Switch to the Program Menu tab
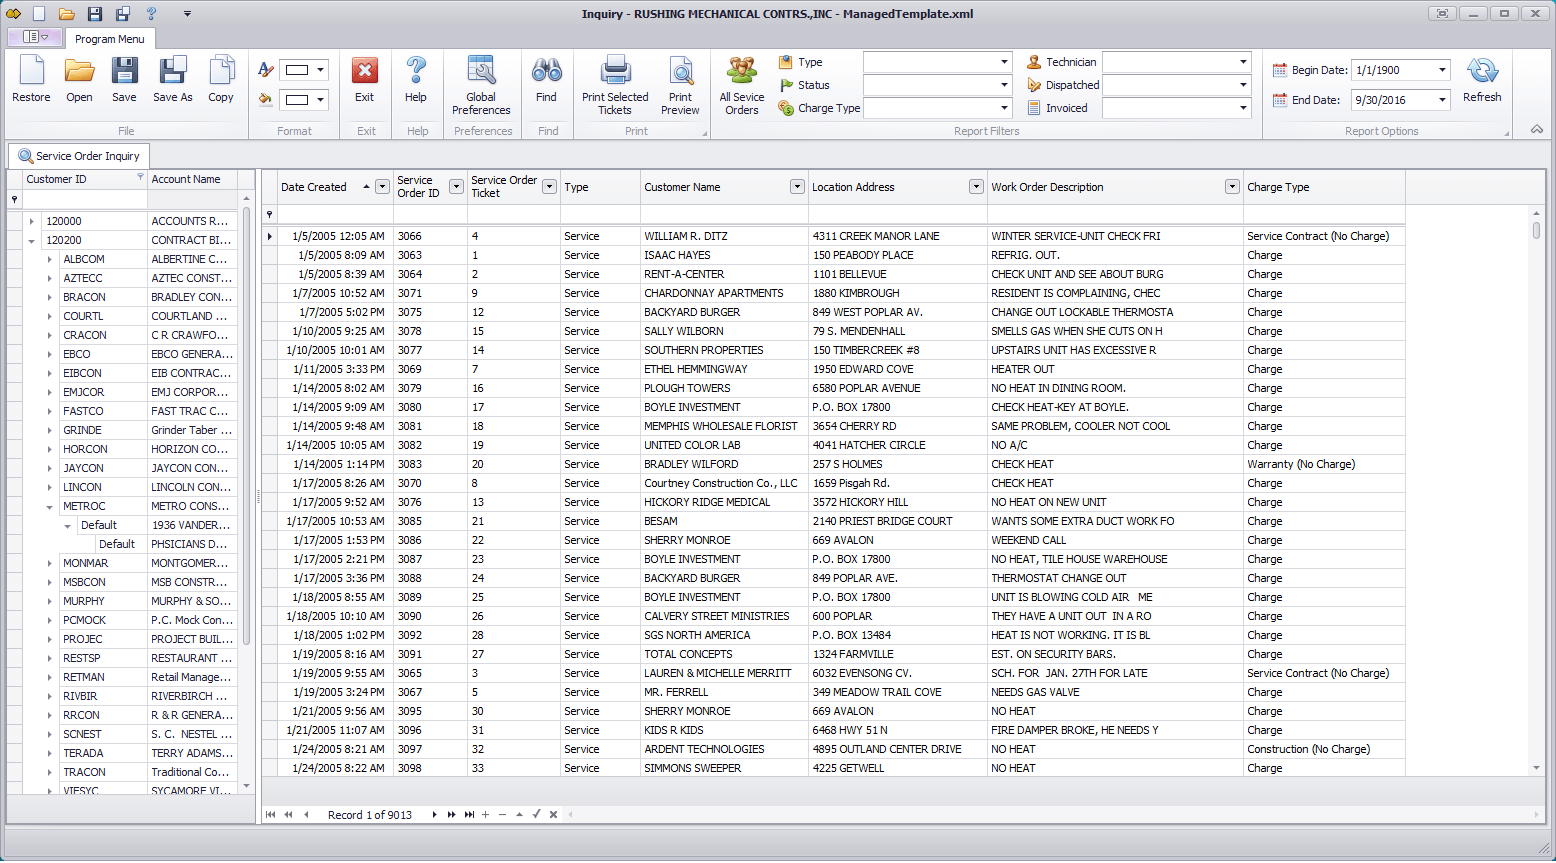This screenshot has width=1556, height=863. (109, 39)
